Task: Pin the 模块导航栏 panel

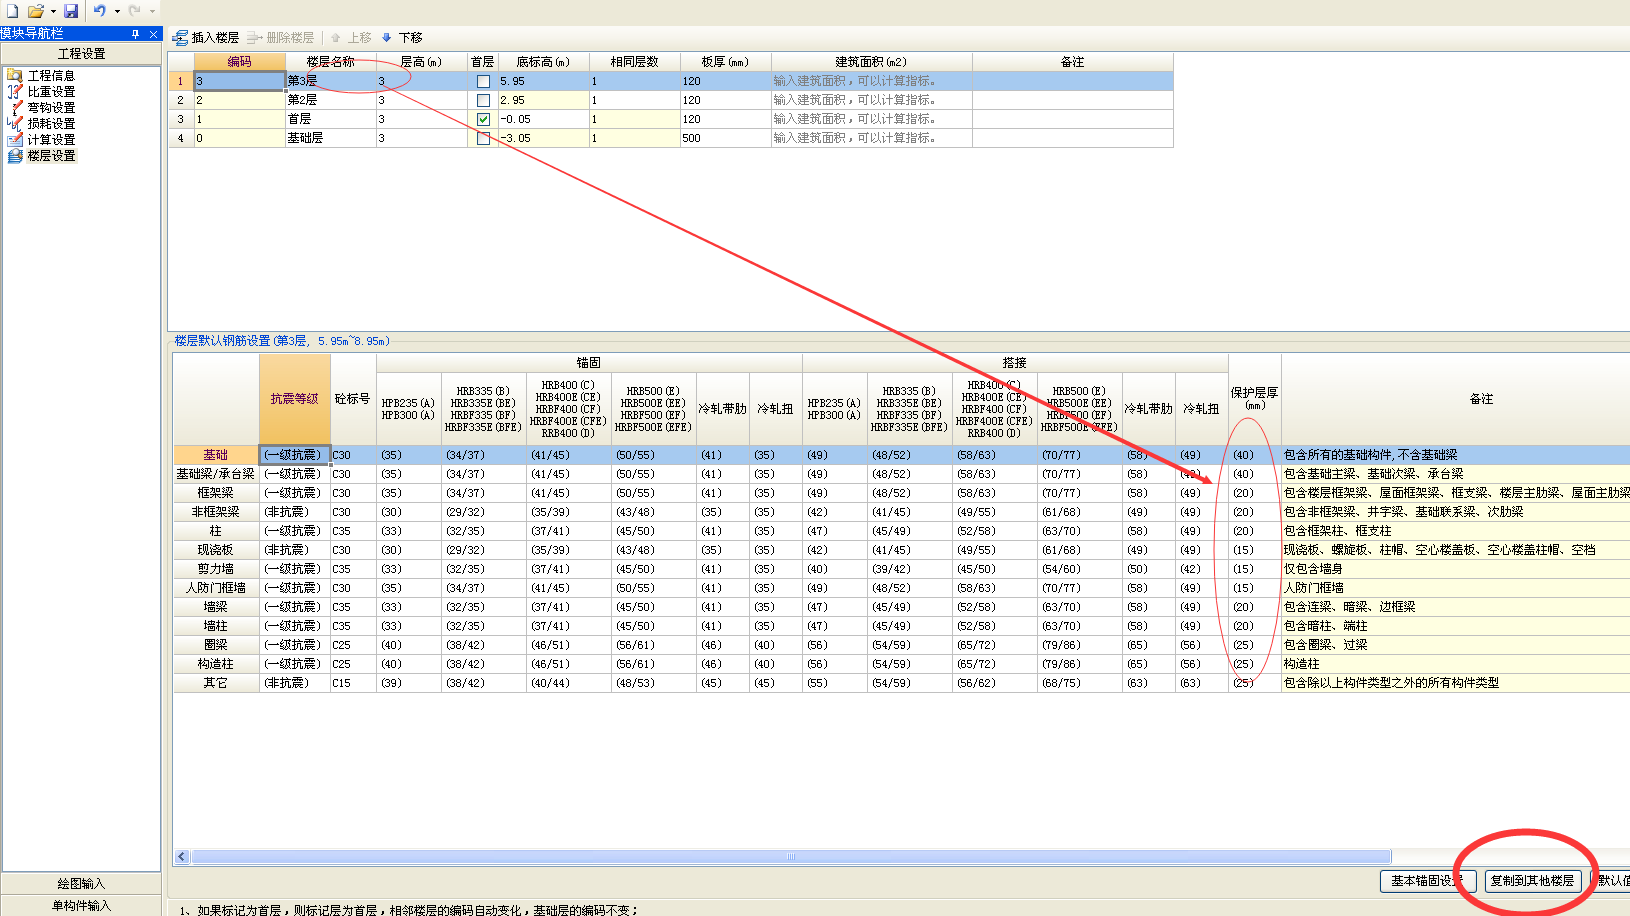Action: pos(136,34)
